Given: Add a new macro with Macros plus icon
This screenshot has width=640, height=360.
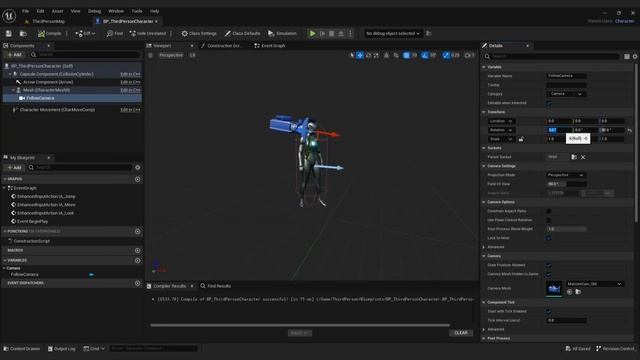Looking at the screenshot, I should (x=138, y=250).
